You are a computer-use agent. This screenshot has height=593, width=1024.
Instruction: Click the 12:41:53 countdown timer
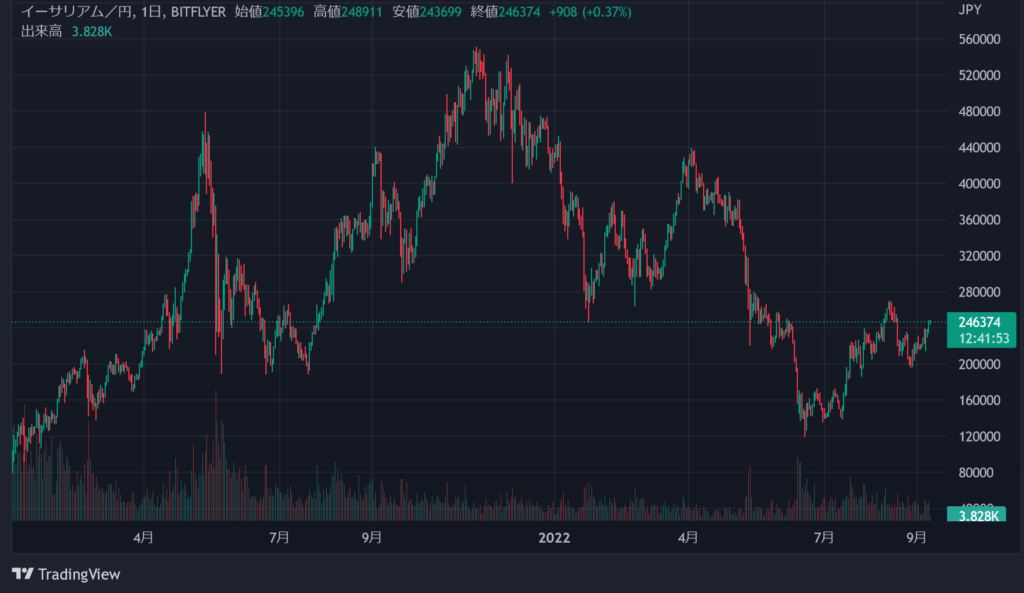coord(984,338)
